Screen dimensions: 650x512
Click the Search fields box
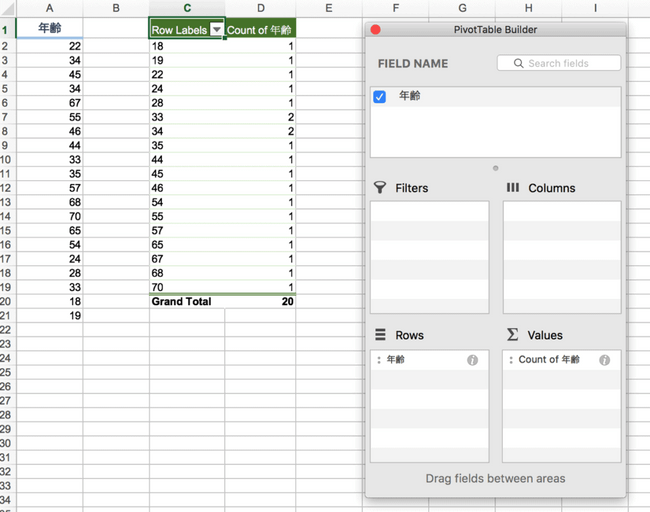point(559,63)
